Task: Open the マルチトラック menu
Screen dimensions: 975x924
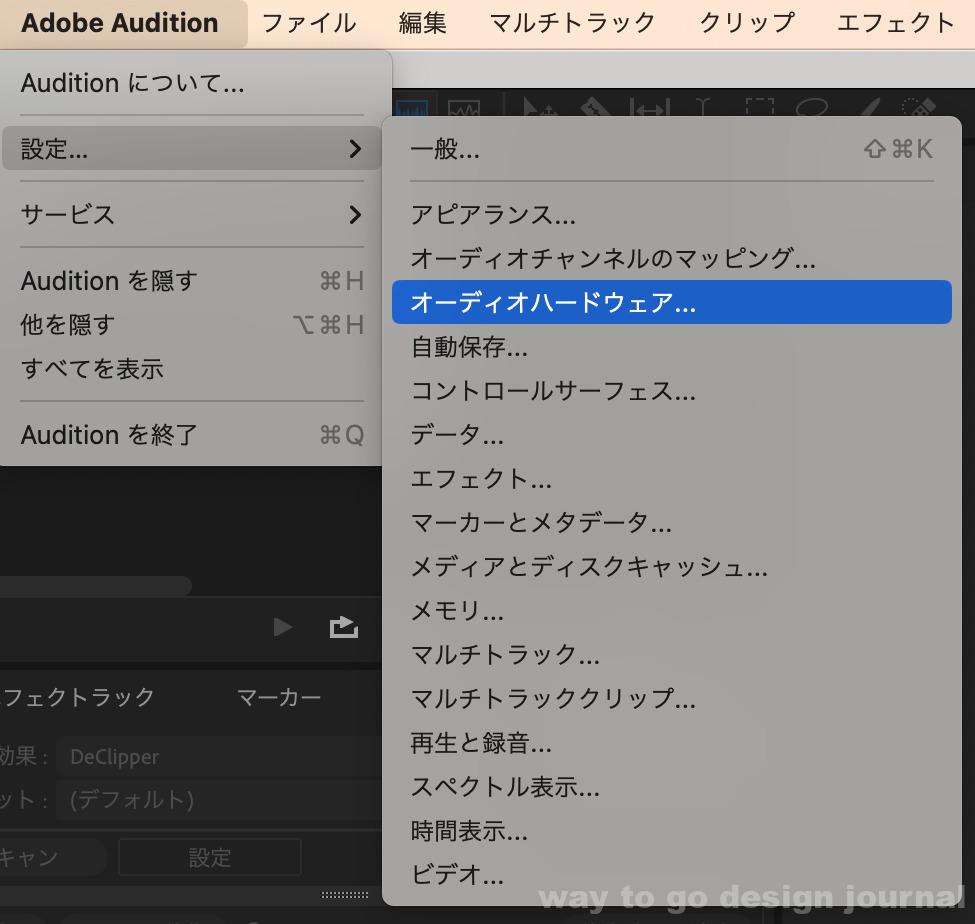Action: pyautogui.click(x=572, y=23)
